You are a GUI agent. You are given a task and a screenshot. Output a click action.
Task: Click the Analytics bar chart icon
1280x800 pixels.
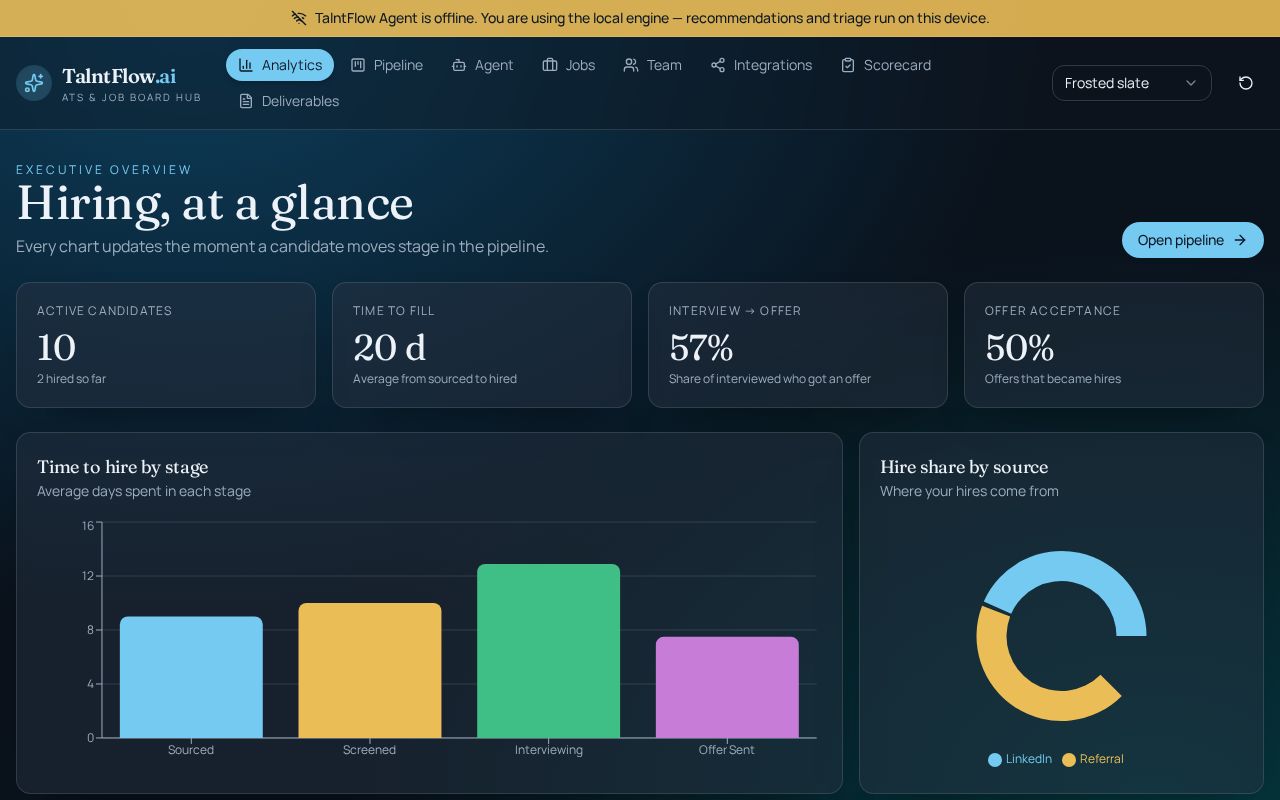246,65
